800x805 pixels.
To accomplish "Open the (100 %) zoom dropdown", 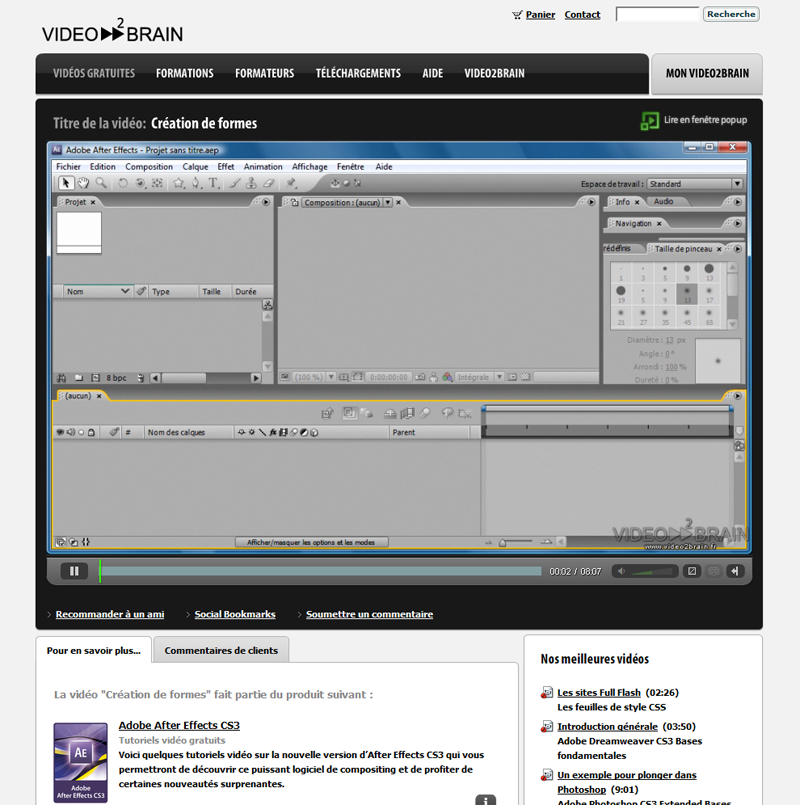I will point(331,377).
